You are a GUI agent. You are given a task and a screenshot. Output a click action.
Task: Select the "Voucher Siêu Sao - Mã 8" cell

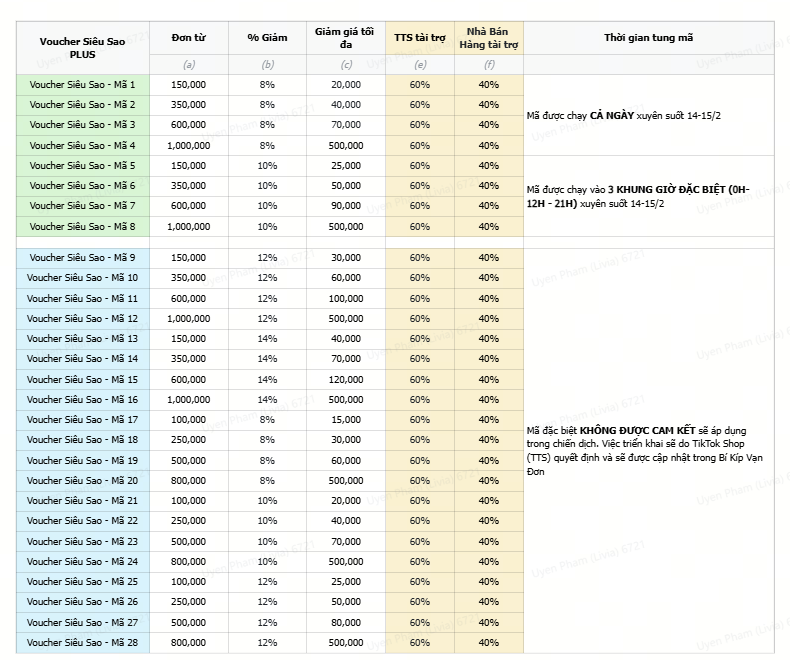82,226
